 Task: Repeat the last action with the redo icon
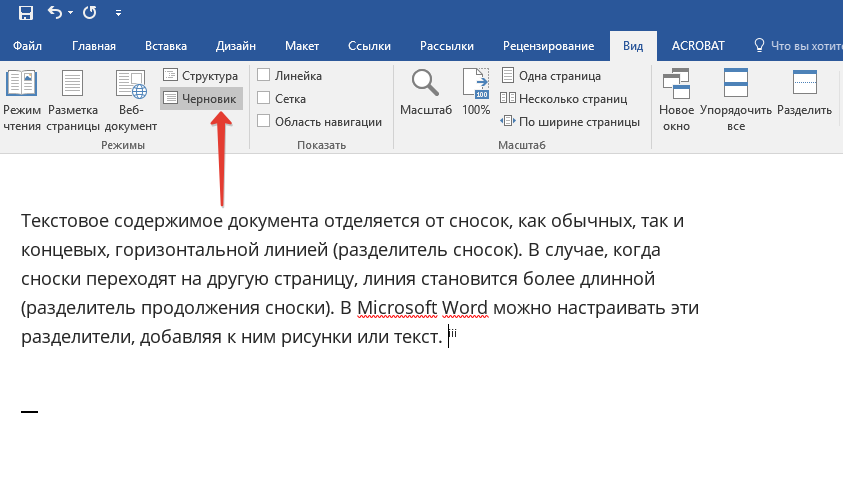point(90,12)
